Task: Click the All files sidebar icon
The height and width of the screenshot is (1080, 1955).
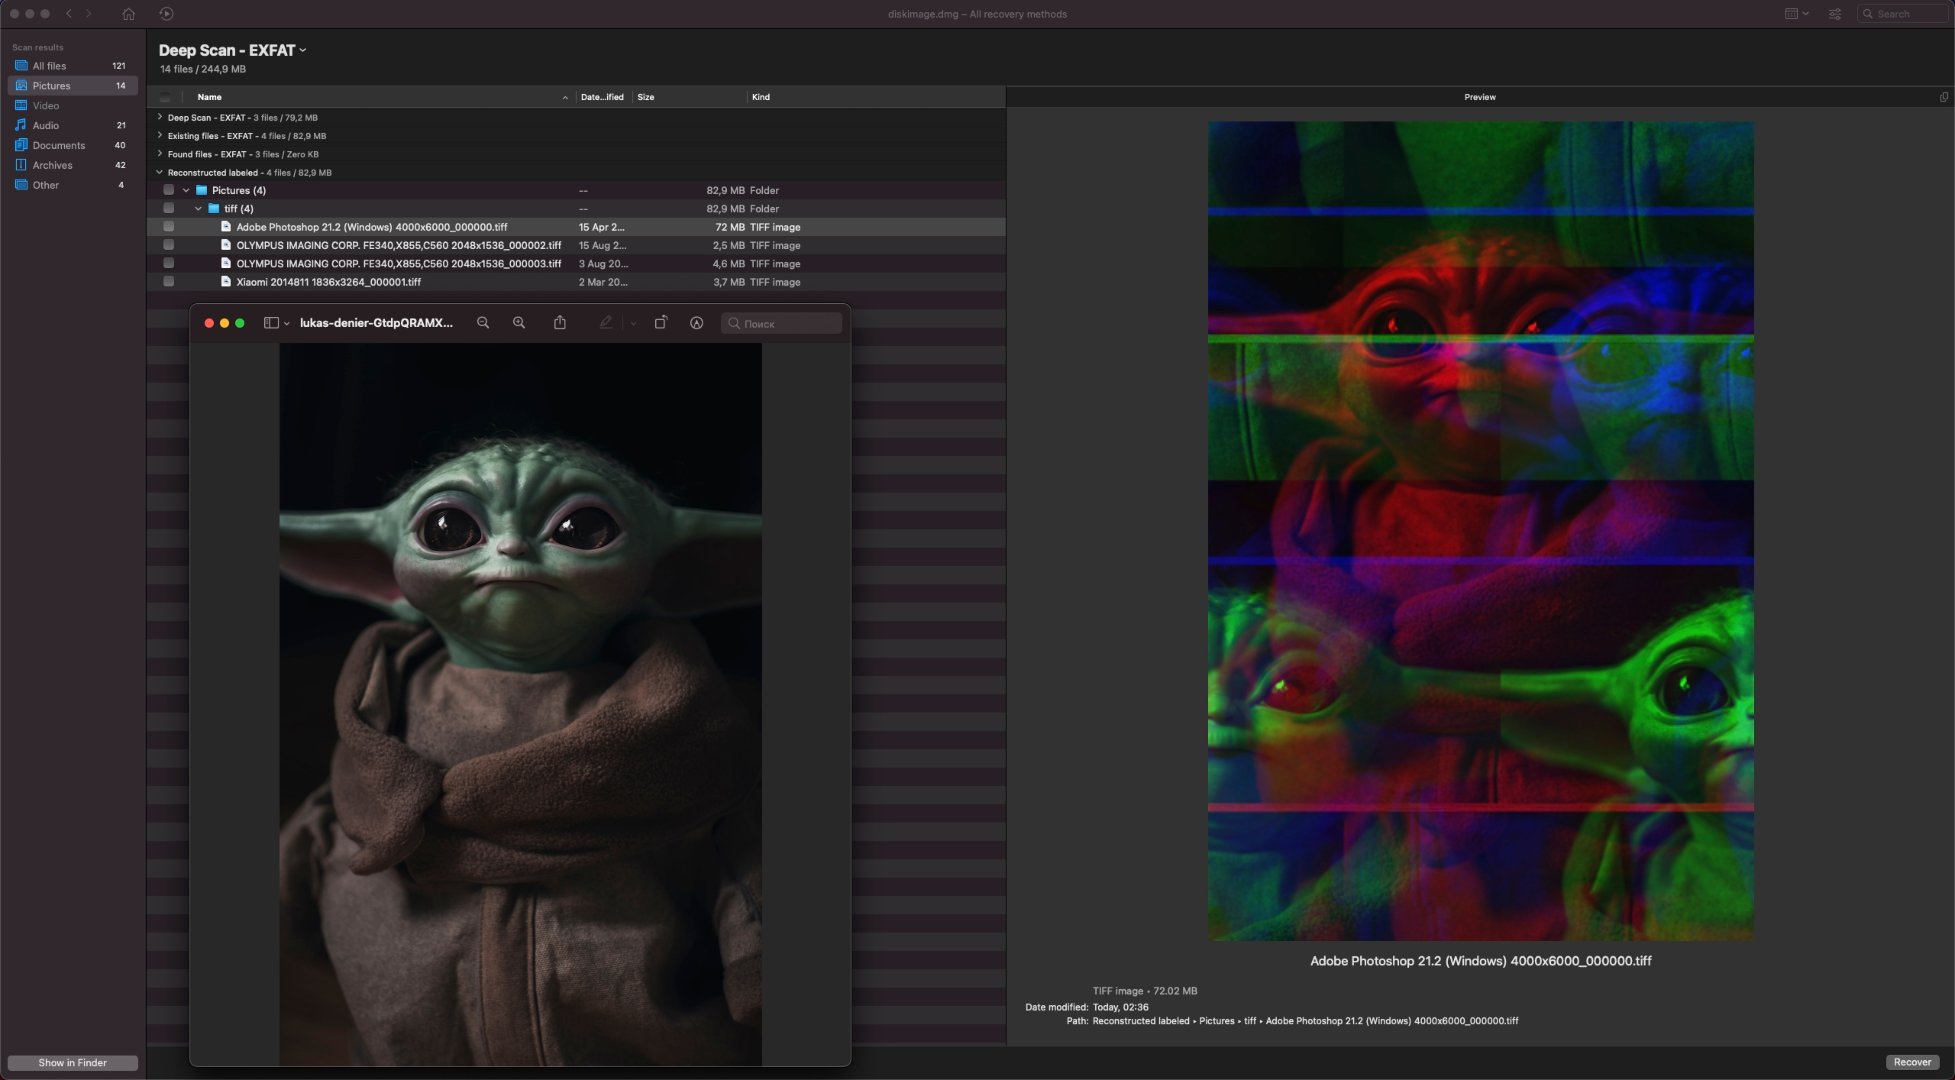Action: click(20, 65)
